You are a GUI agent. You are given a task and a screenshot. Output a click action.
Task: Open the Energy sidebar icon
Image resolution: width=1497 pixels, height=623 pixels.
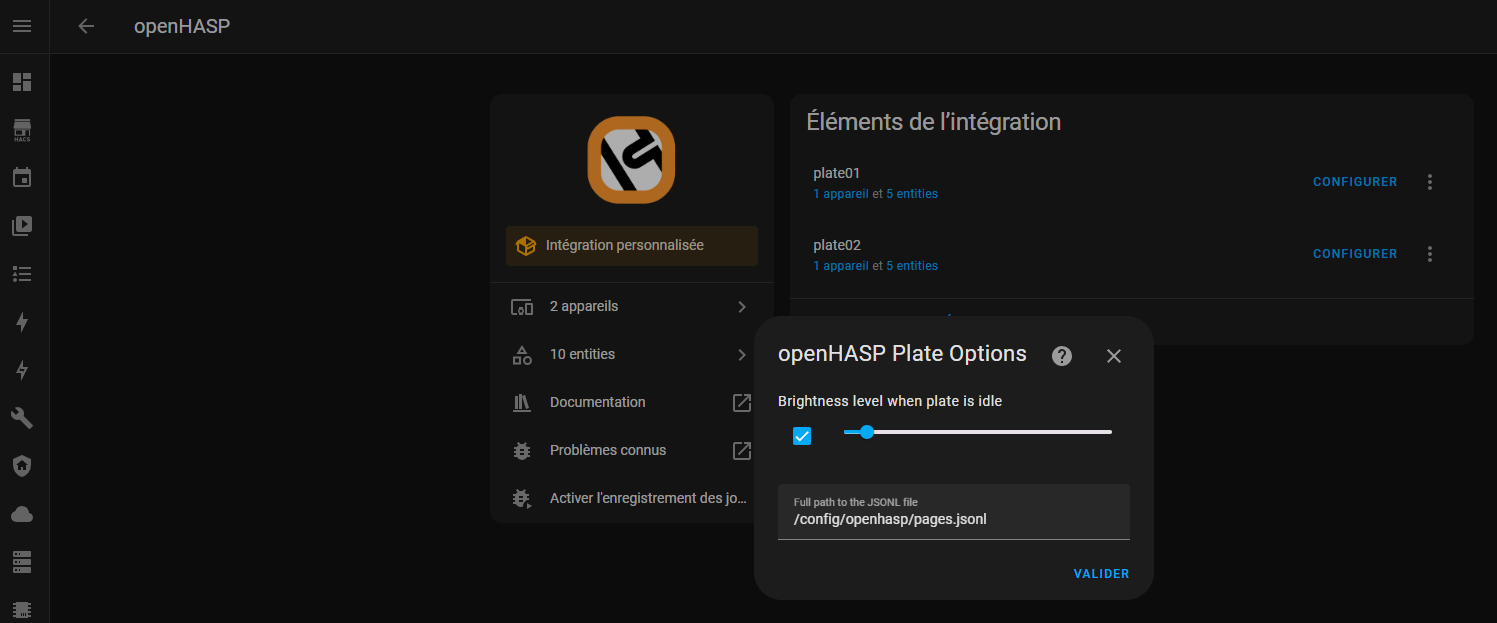point(22,322)
